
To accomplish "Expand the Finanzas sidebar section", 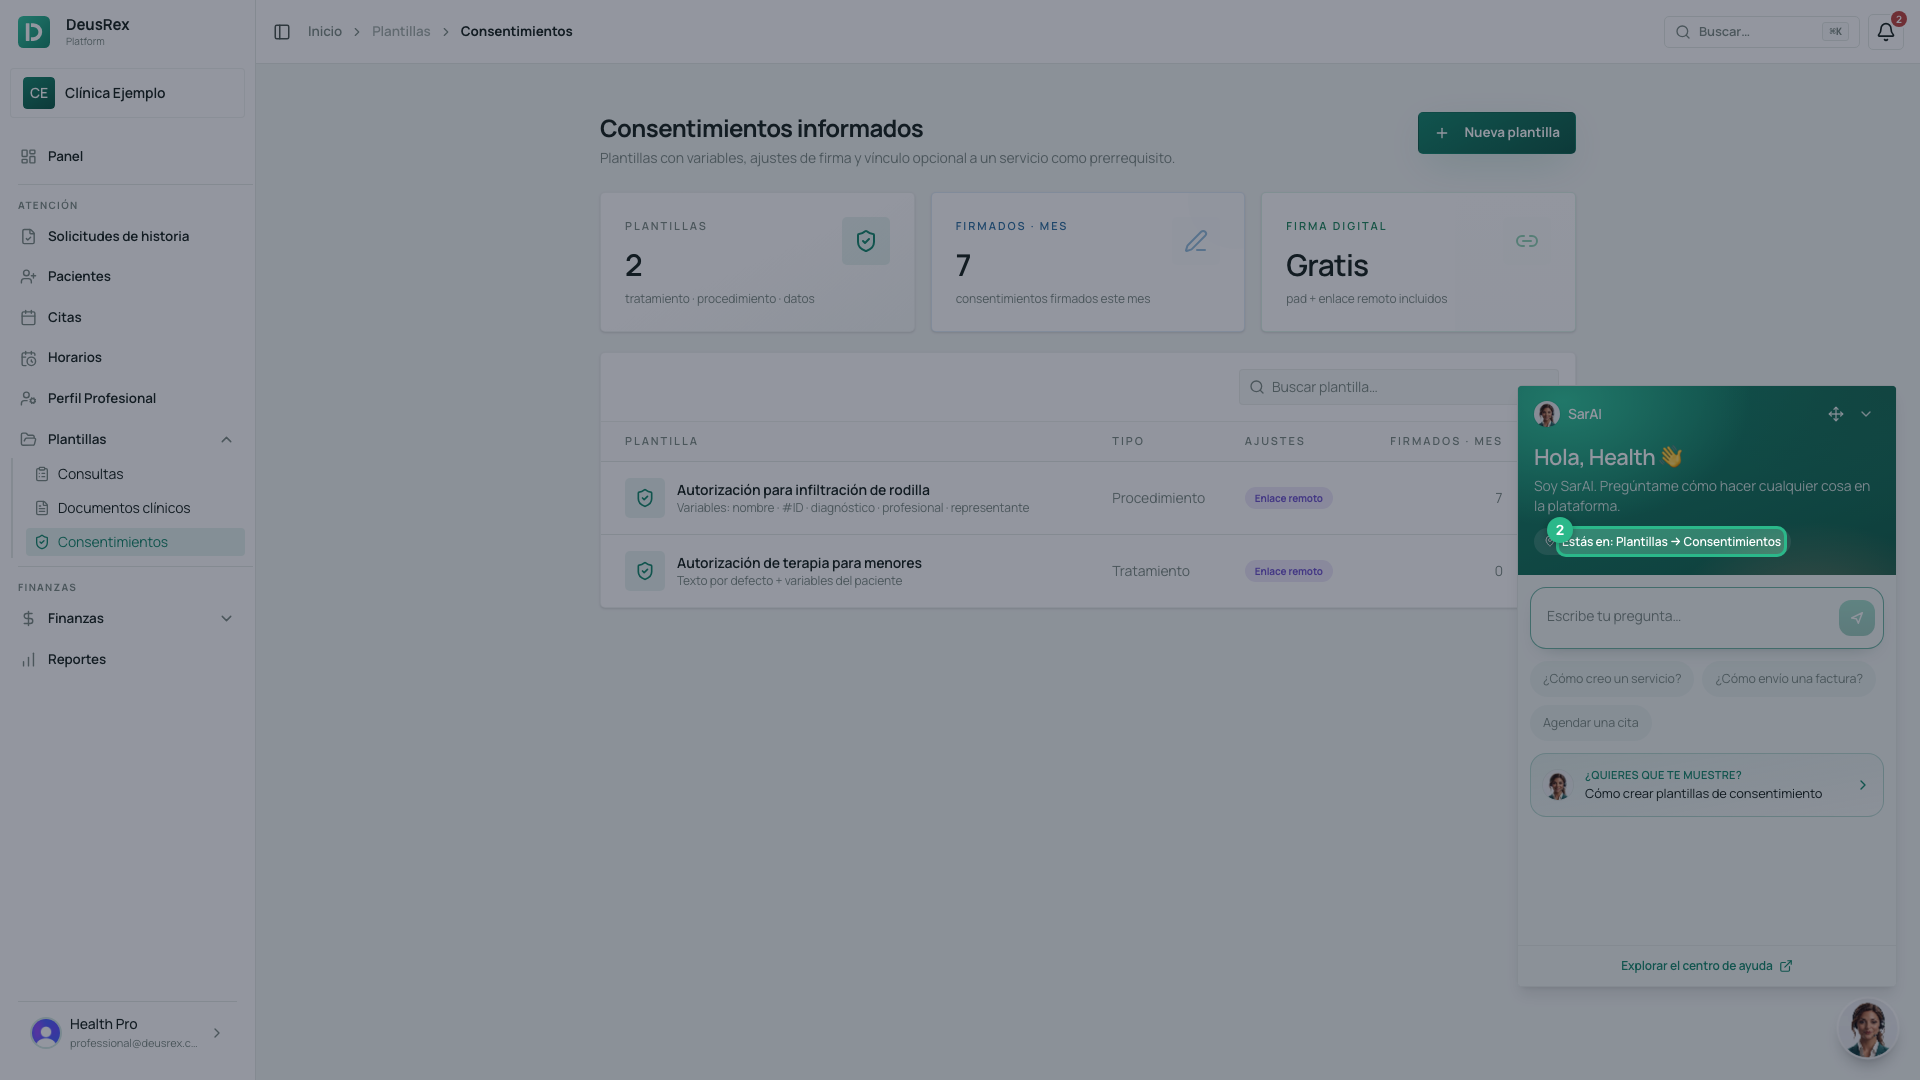I will point(226,619).
